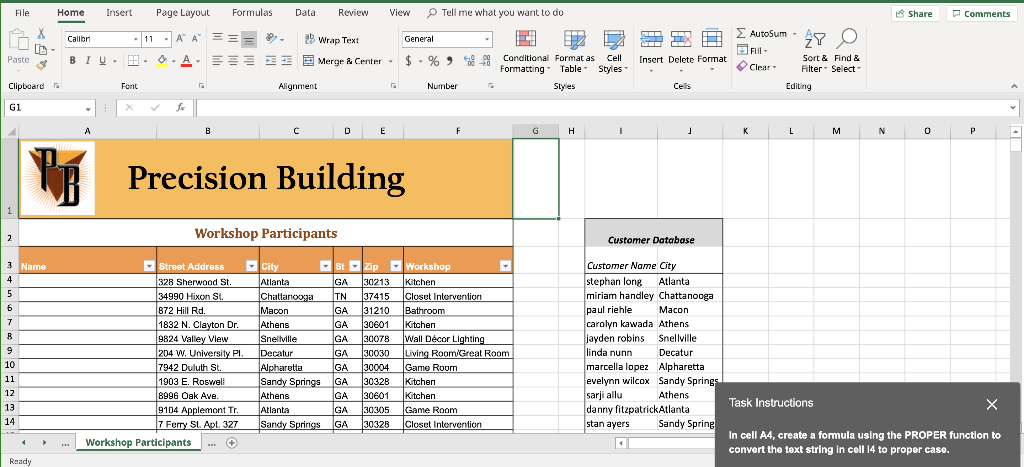Add a new sheet with plus button
This screenshot has width=1024, height=467.
[x=231, y=443]
